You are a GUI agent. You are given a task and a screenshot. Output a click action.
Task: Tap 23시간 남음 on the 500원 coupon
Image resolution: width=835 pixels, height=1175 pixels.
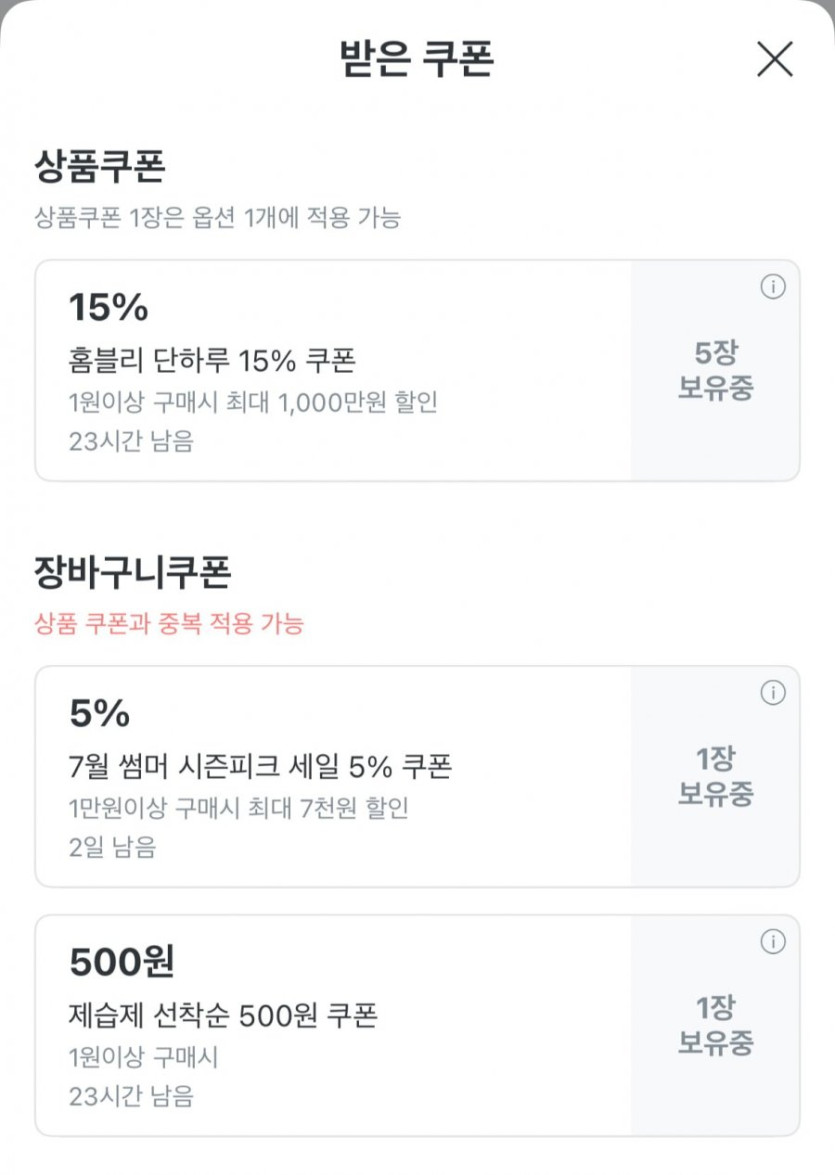(131, 1096)
